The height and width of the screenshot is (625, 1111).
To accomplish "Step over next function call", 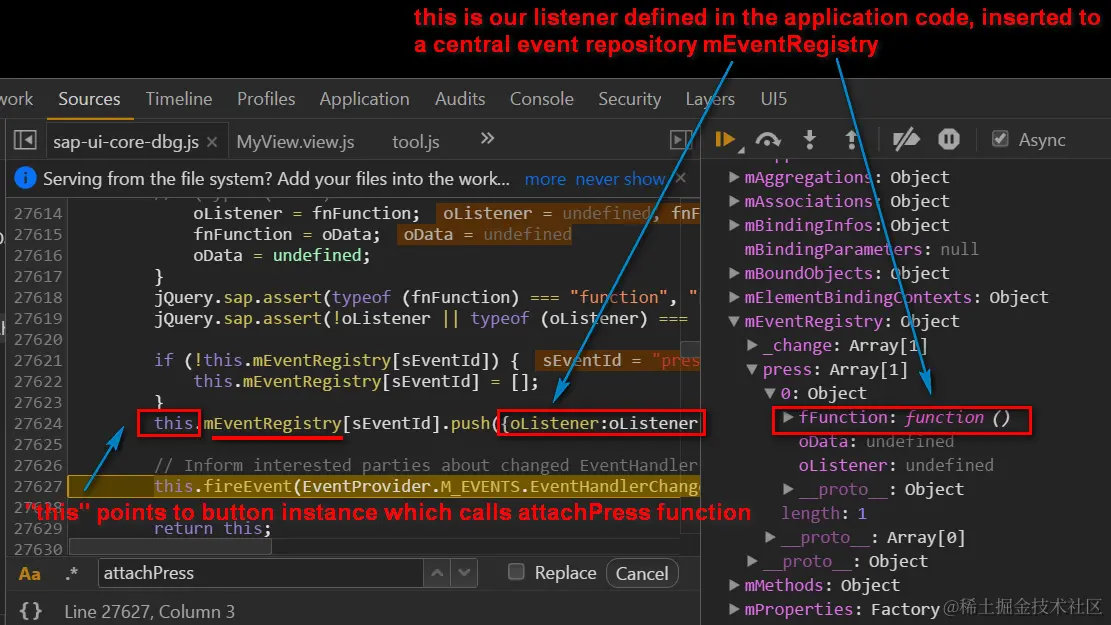I will click(768, 140).
